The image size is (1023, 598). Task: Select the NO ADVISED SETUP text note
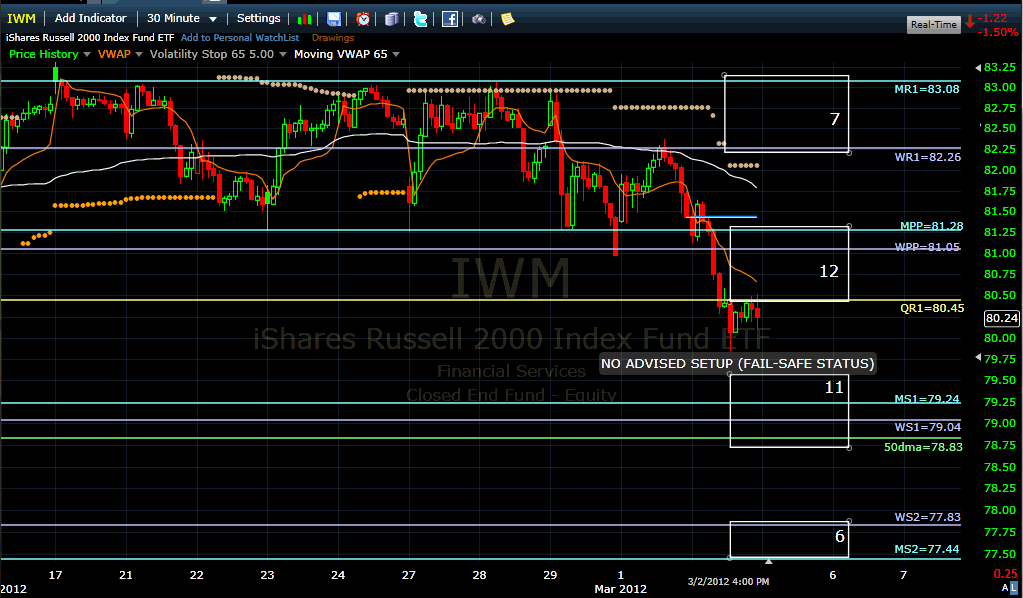(737, 364)
